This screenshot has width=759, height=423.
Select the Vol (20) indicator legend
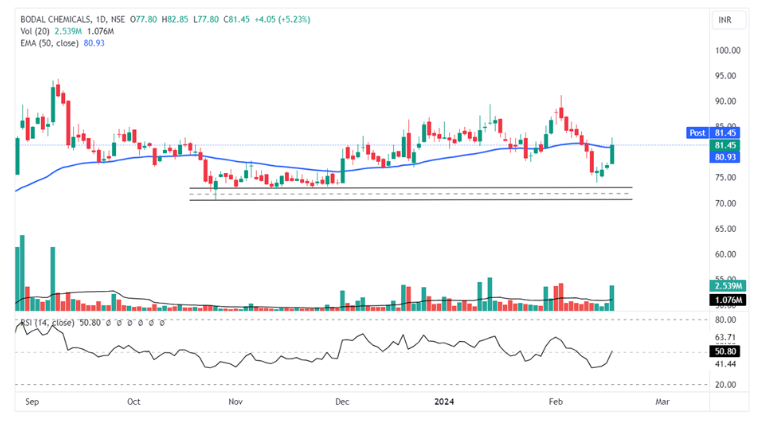[x=36, y=31]
